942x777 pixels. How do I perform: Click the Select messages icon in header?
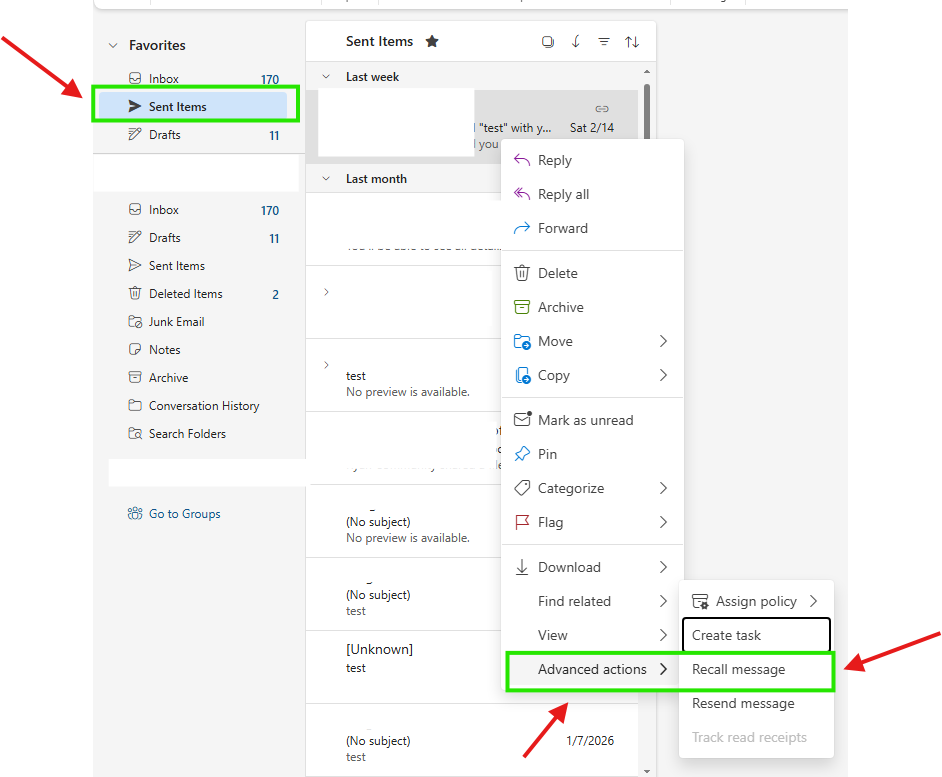point(547,41)
